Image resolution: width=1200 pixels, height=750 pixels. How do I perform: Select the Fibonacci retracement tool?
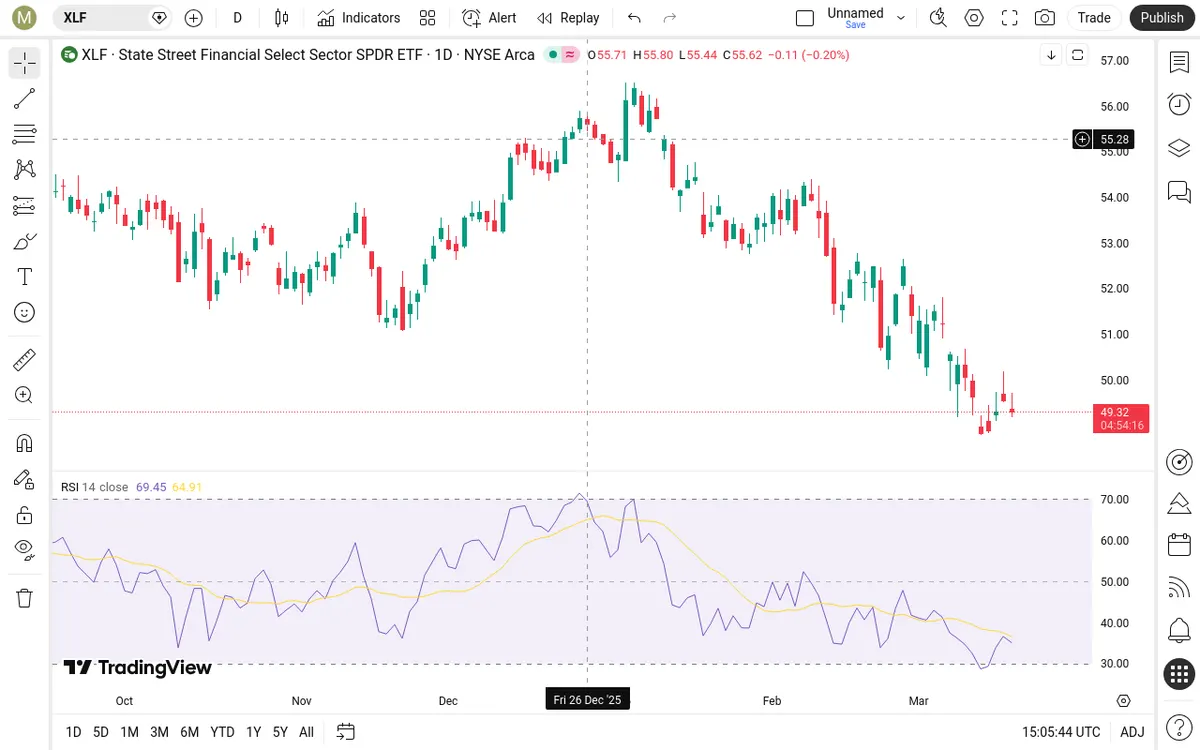coord(25,134)
